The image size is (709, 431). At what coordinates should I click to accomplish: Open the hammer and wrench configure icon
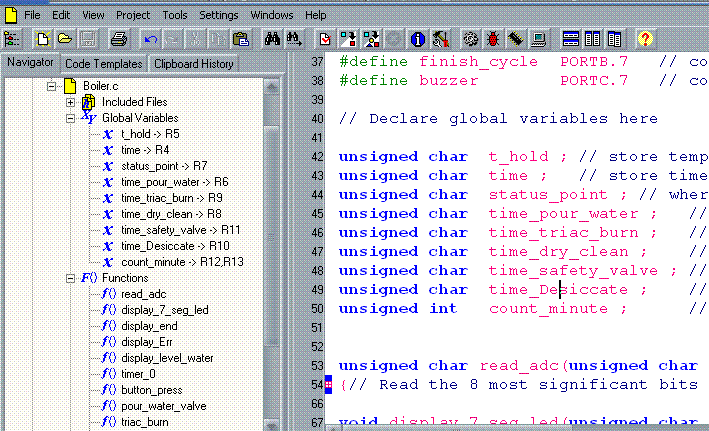tap(440, 39)
